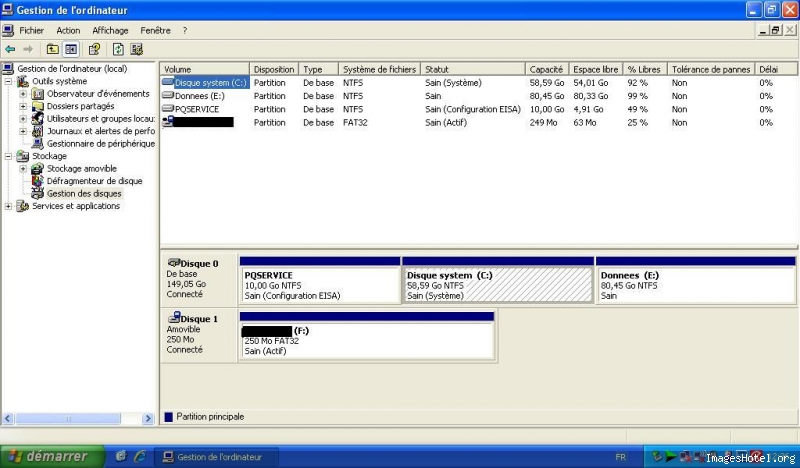Select the Donnees (E:) partition block

696,285
